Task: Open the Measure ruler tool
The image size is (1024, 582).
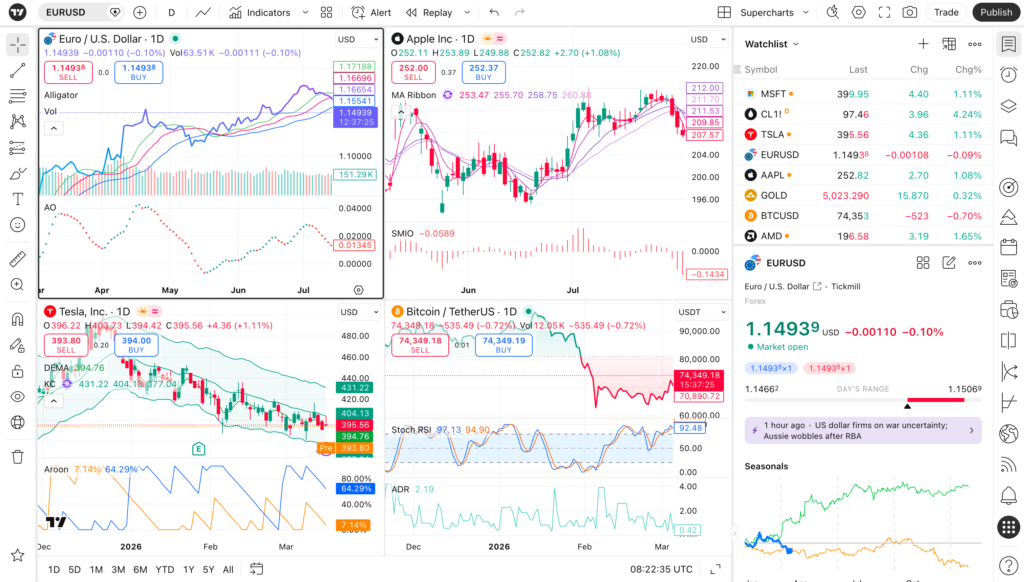Action: coord(15,258)
